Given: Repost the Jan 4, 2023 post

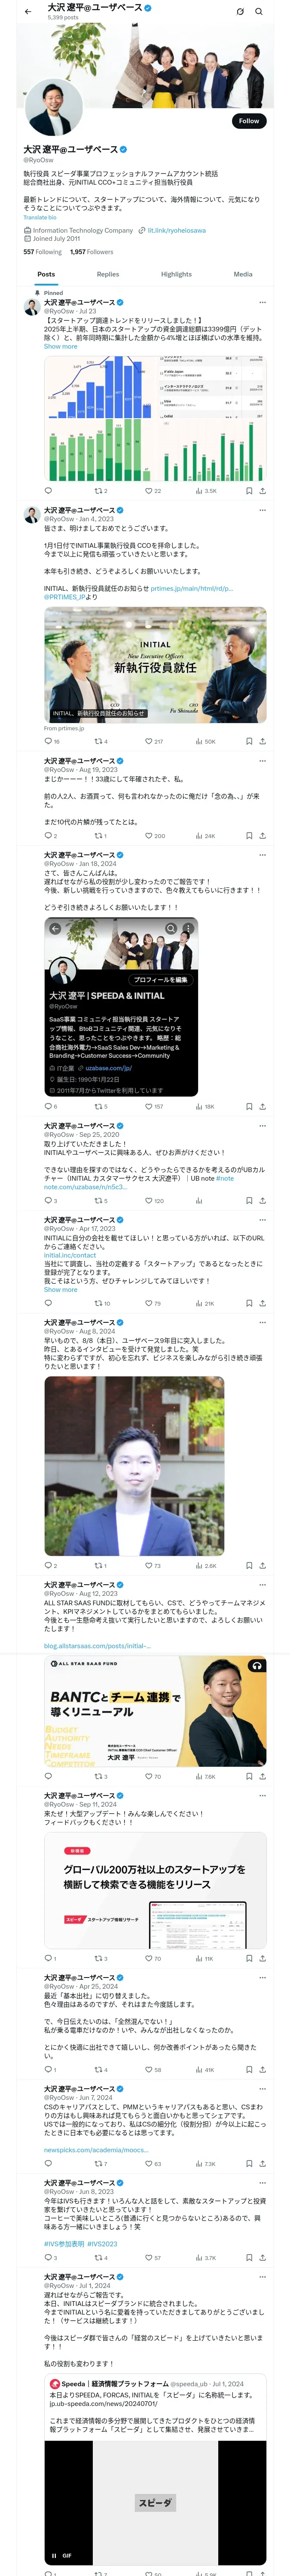Looking at the screenshot, I should click(101, 742).
